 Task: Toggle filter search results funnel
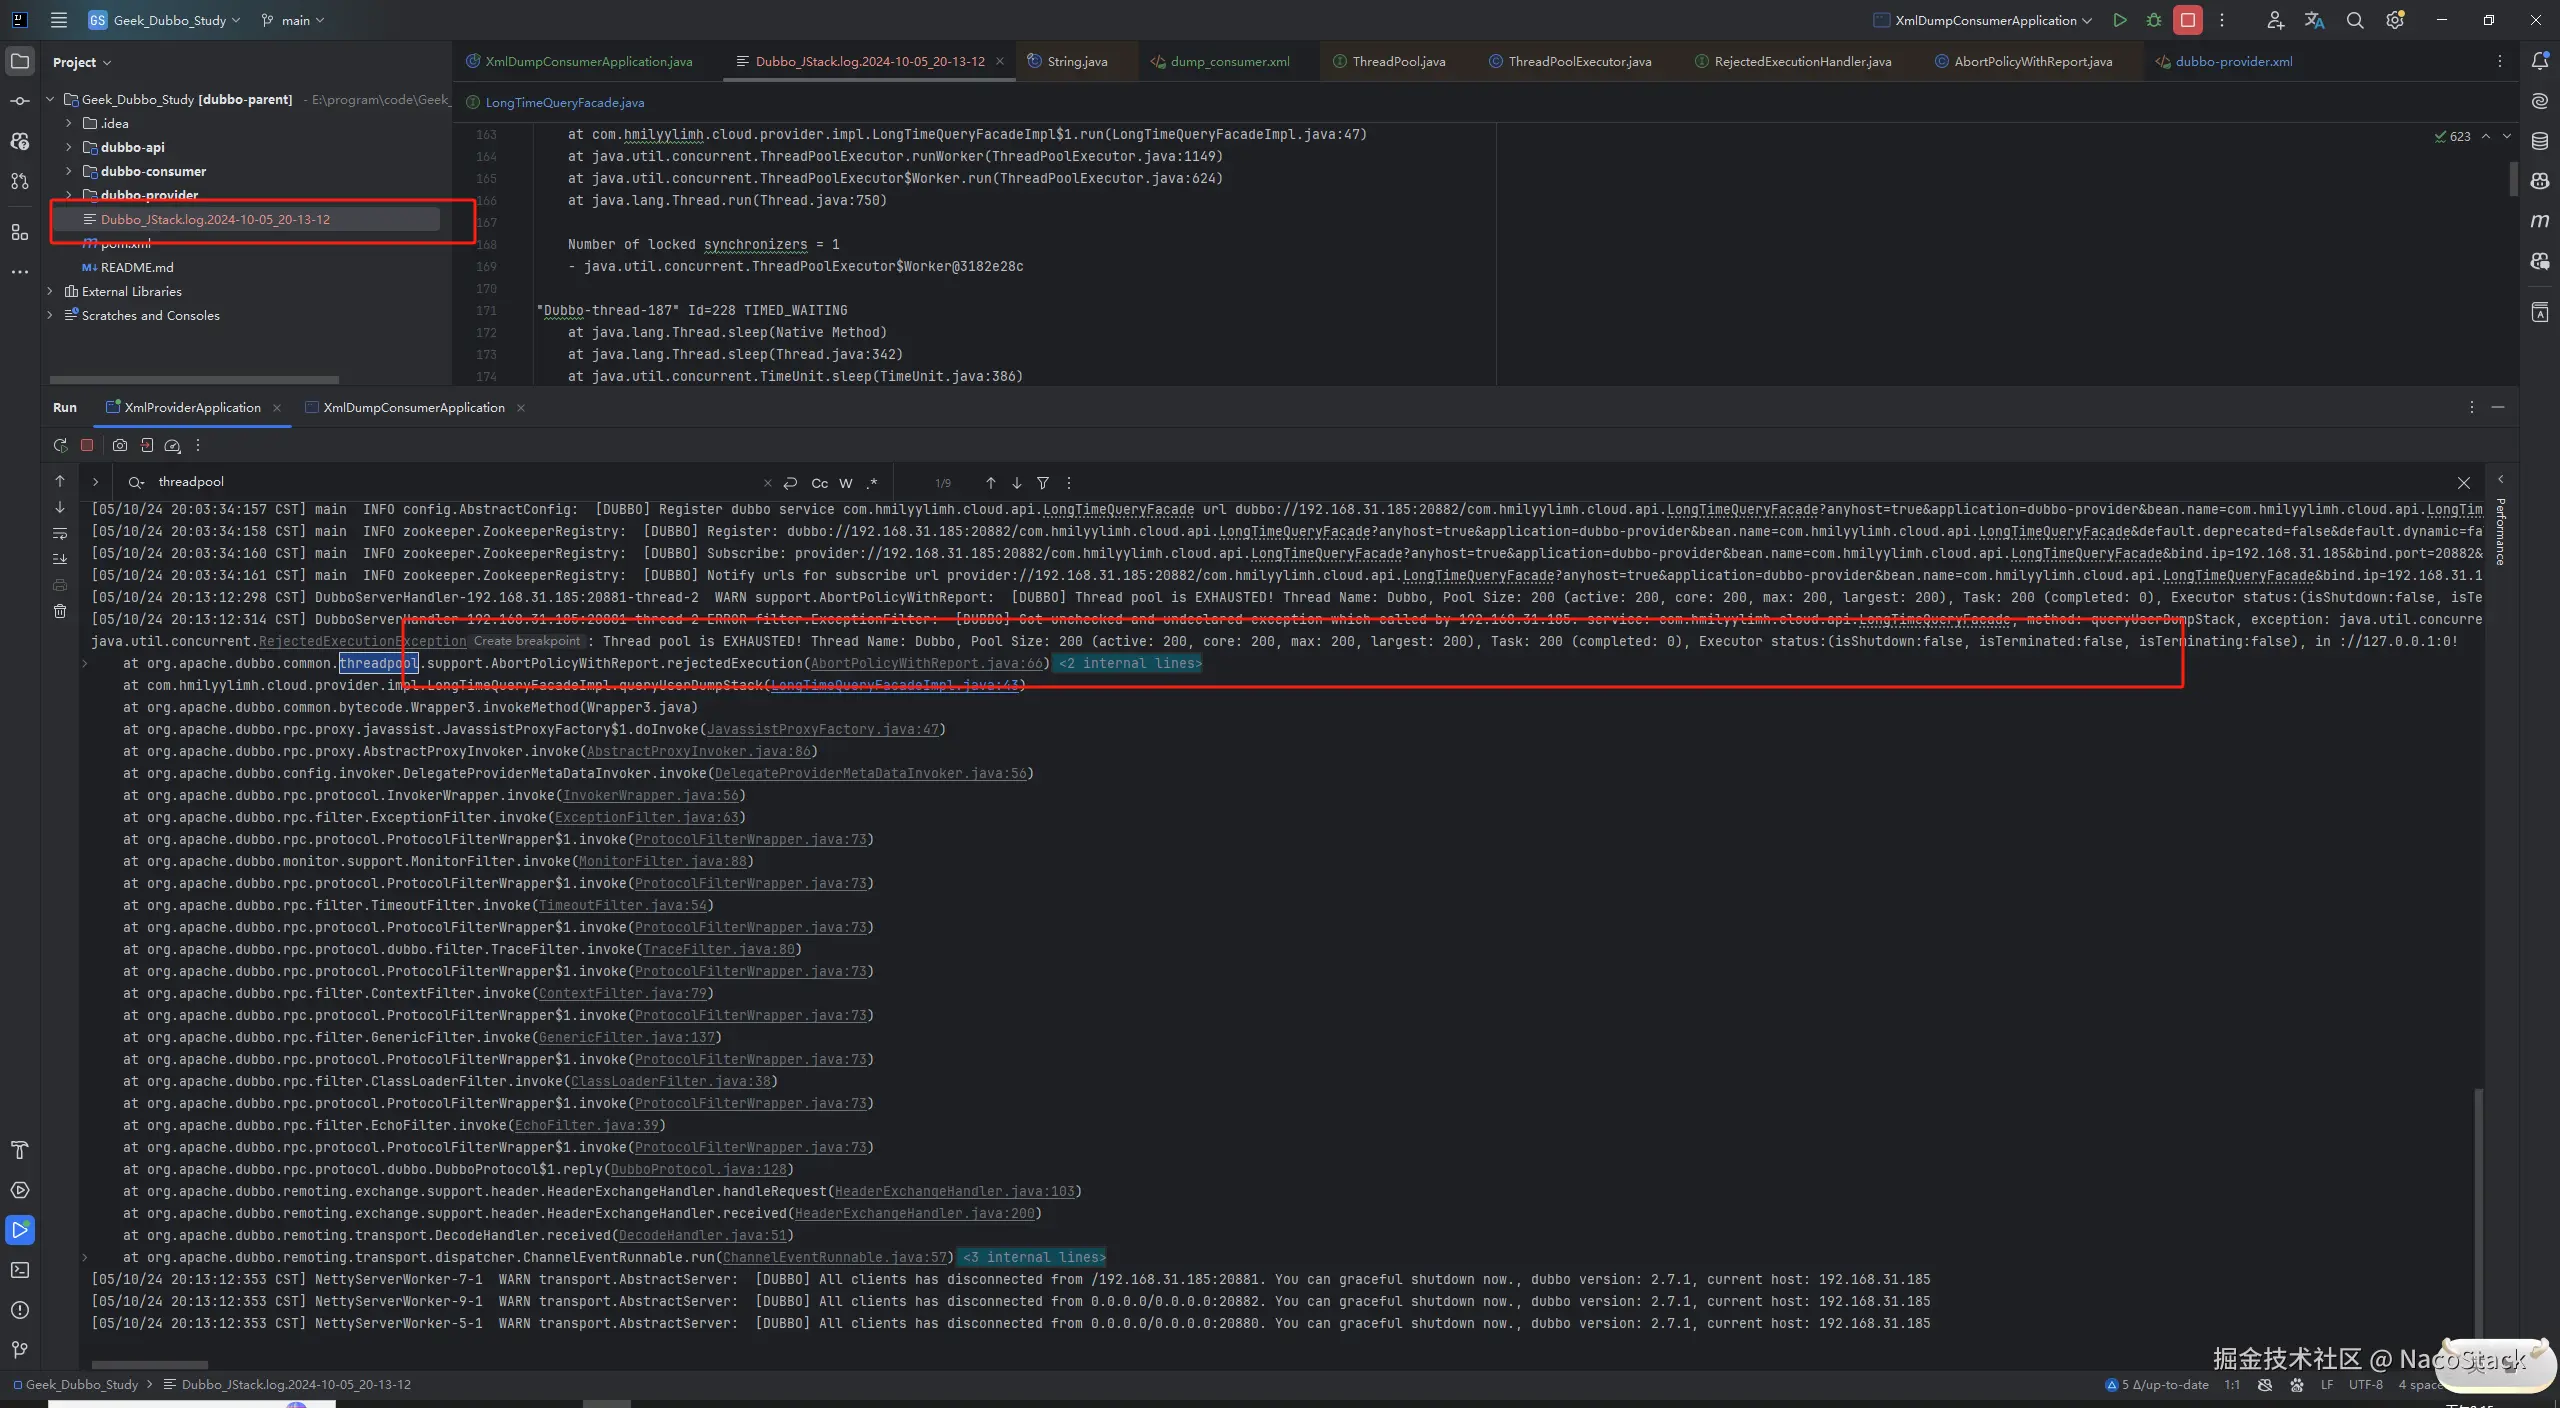pyautogui.click(x=1043, y=483)
